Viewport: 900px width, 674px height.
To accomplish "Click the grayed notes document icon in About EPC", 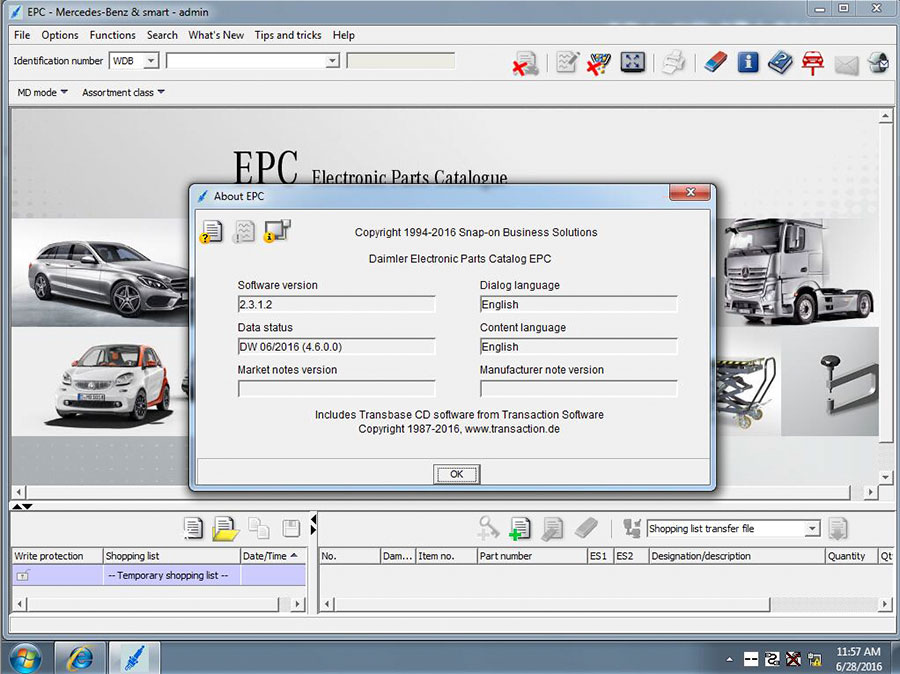I will (x=244, y=231).
